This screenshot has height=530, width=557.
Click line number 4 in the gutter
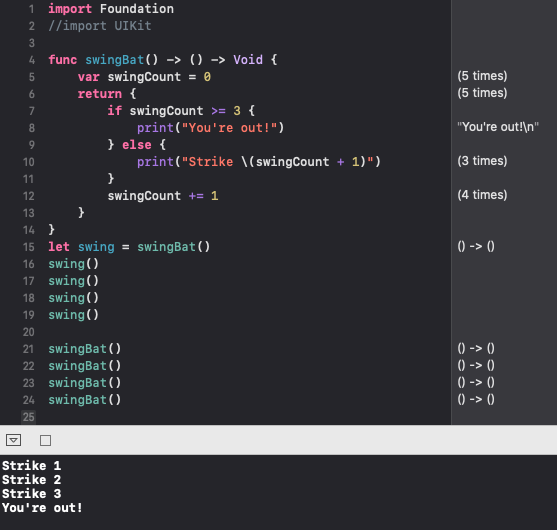coord(32,60)
